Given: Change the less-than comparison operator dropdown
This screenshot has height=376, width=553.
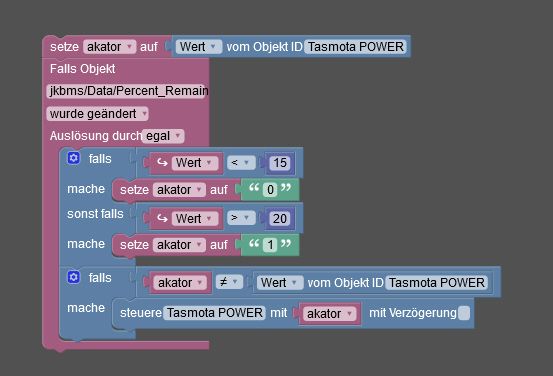Looking at the screenshot, I should coord(241,163).
